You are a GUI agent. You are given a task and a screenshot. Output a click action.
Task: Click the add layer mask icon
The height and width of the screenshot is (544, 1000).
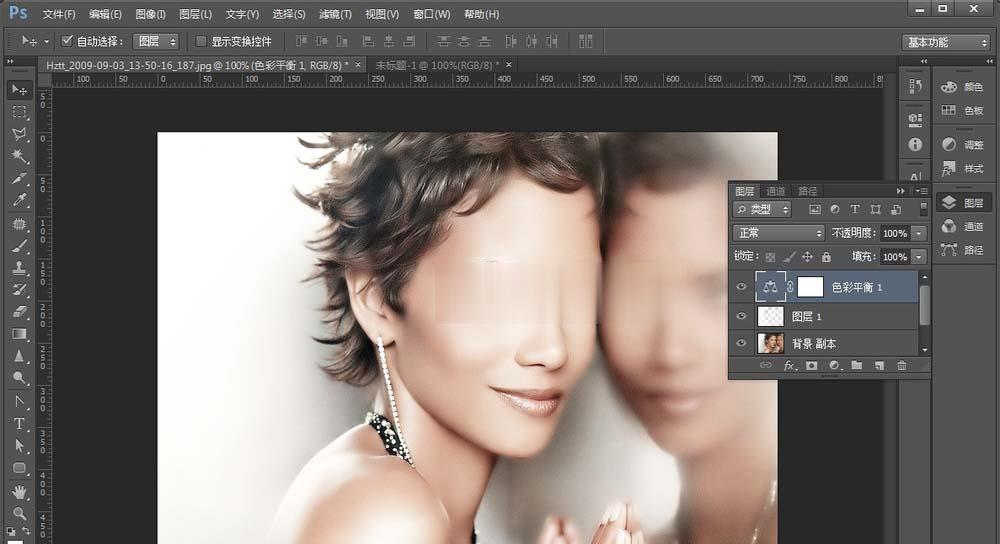pos(811,365)
